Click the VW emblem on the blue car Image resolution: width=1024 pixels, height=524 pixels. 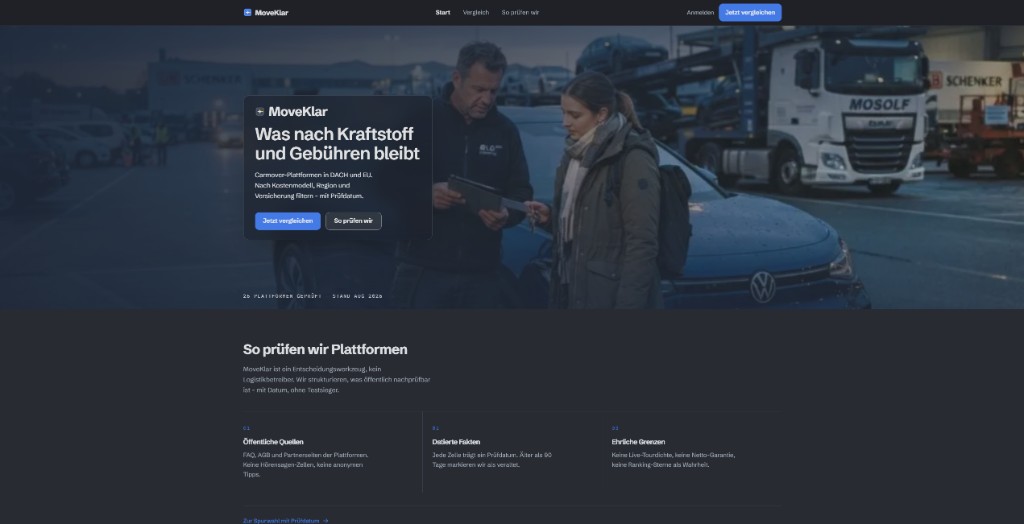click(x=762, y=287)
